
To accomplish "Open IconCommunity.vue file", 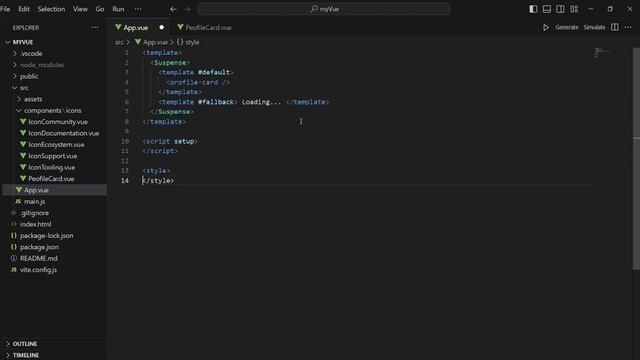I will pyautogui.click(x=58, y=122).
